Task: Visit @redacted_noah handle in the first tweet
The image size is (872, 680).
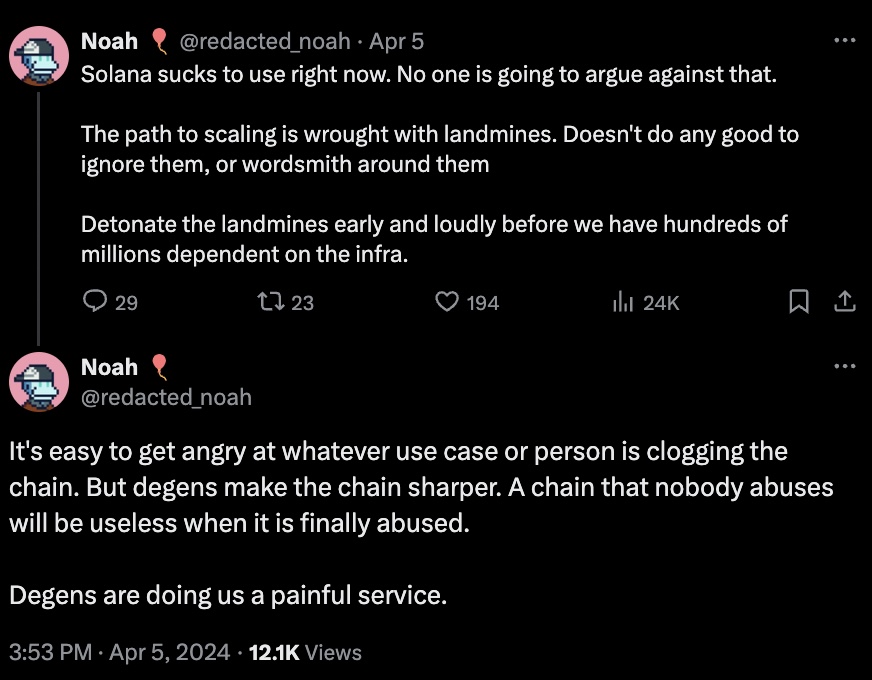Action: coord(265,42)
